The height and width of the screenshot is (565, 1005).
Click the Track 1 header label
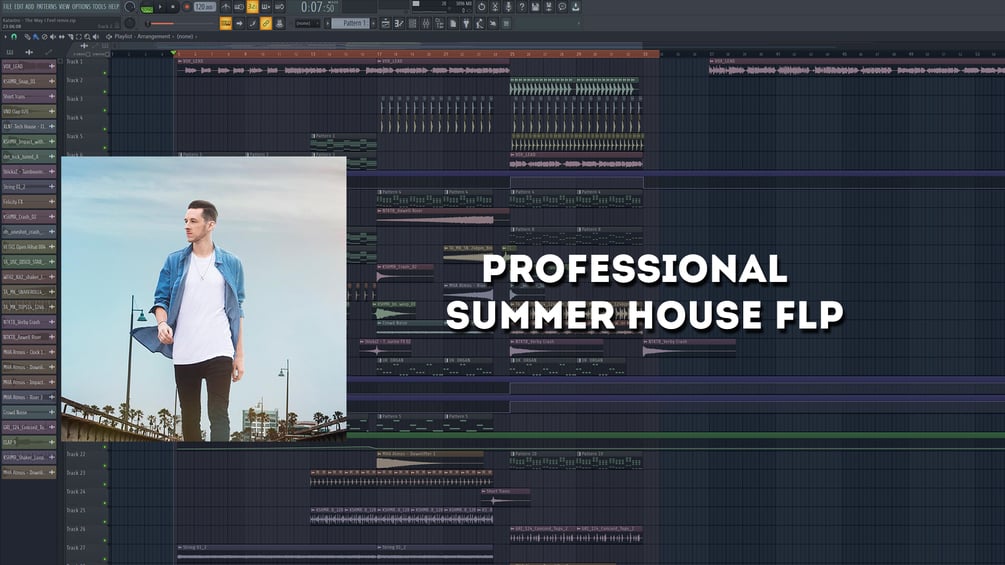click(x=74, y=61)
